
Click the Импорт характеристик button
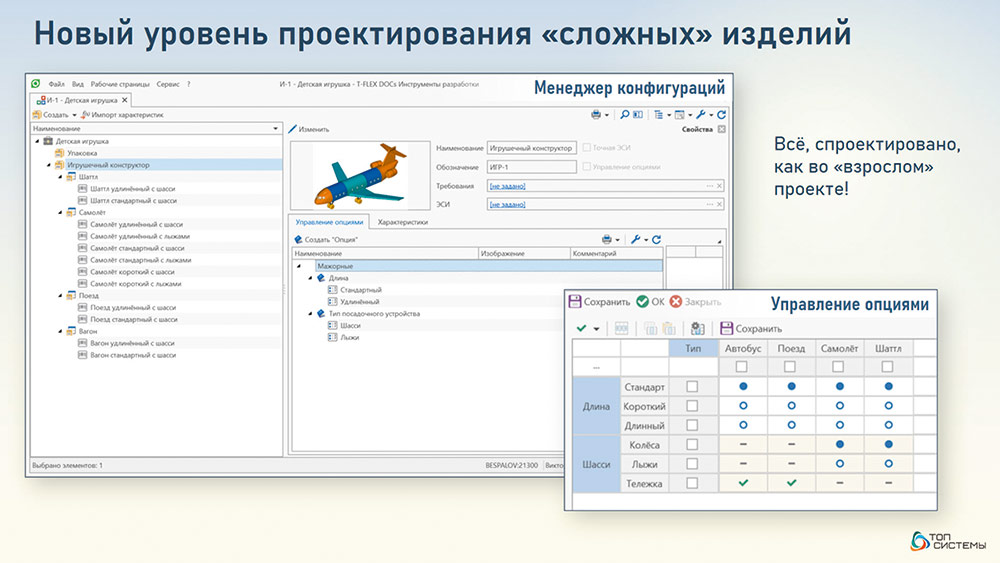pos(122,115)
